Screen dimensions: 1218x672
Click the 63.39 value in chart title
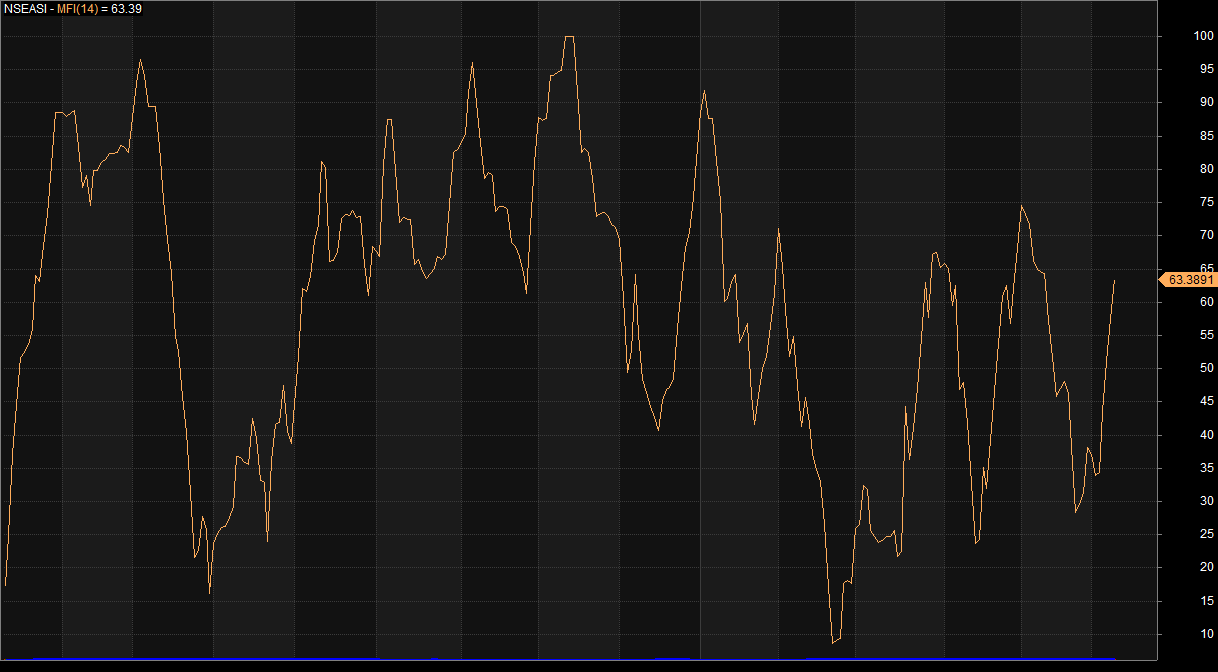point(126,8)
